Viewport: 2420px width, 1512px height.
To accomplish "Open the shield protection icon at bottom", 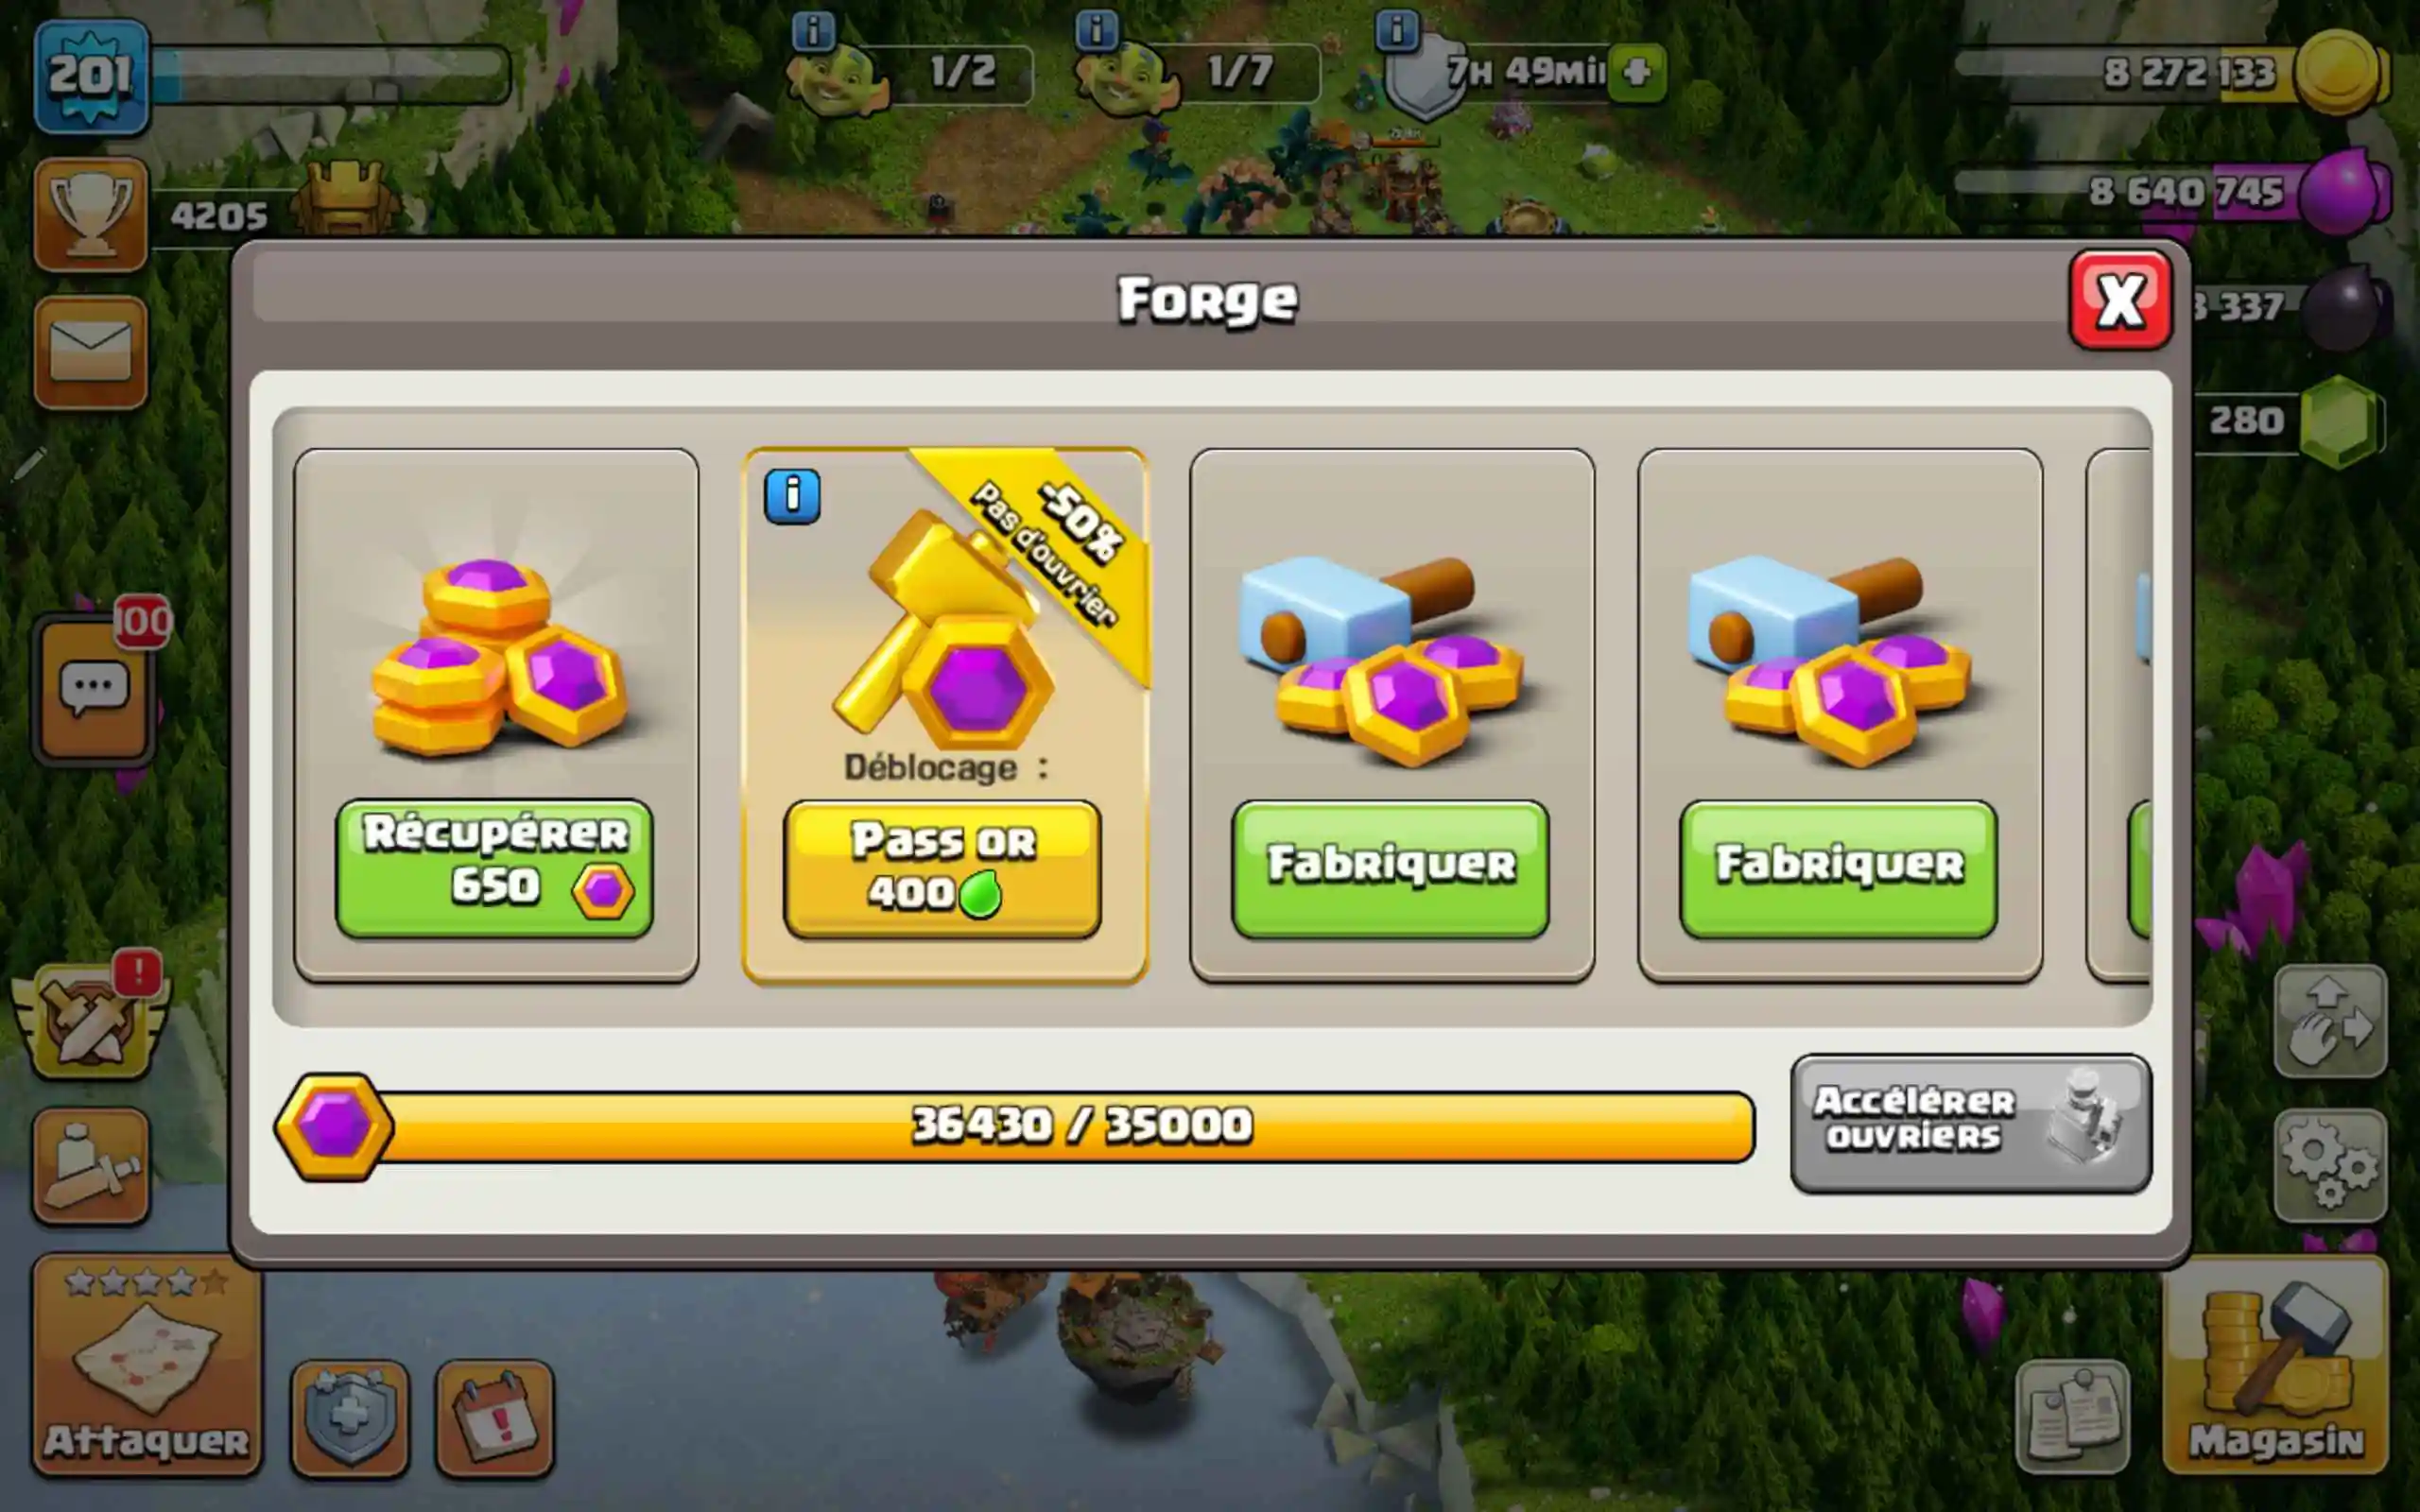I will (350, 1418).
